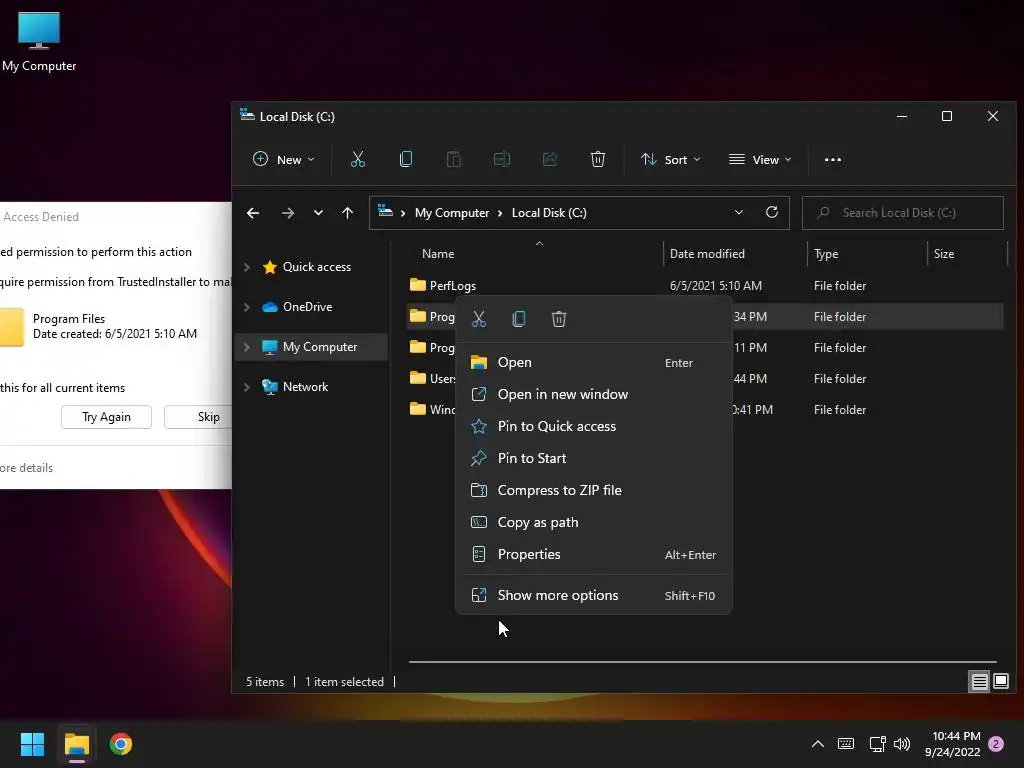Expand the Quick access tree node
The height and width of the screenshot is (768, 1024).
coord(247,267)
